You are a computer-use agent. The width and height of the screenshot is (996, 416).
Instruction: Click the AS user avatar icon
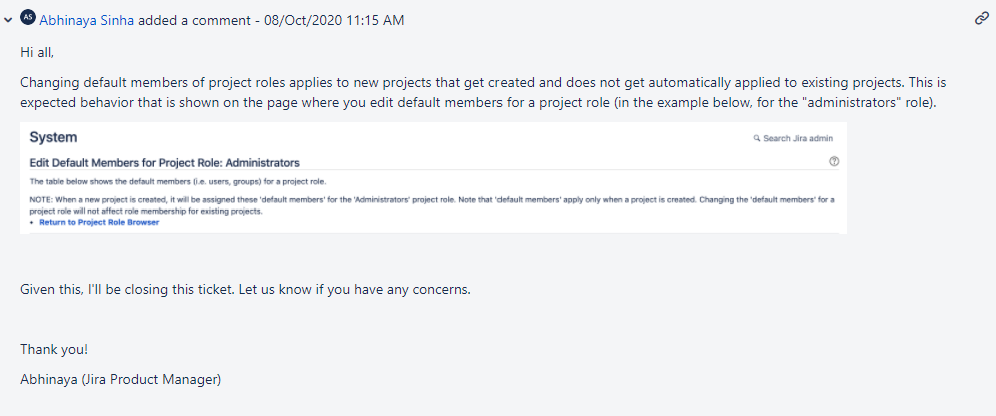pos(28,19)
